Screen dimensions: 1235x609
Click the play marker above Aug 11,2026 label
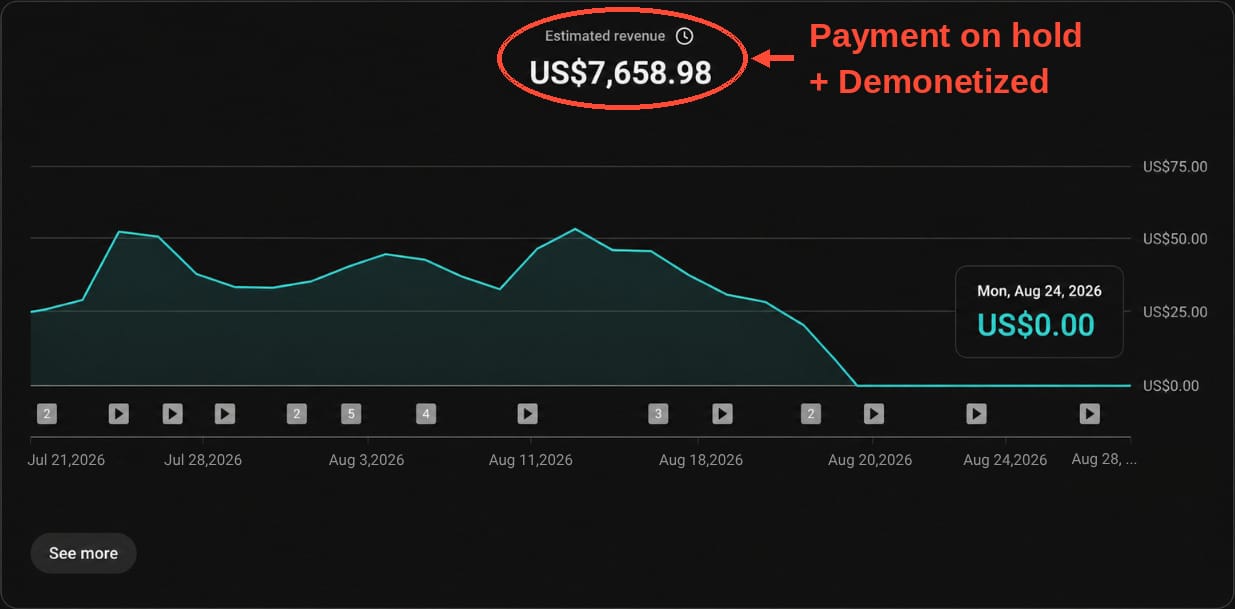(527, 413)
